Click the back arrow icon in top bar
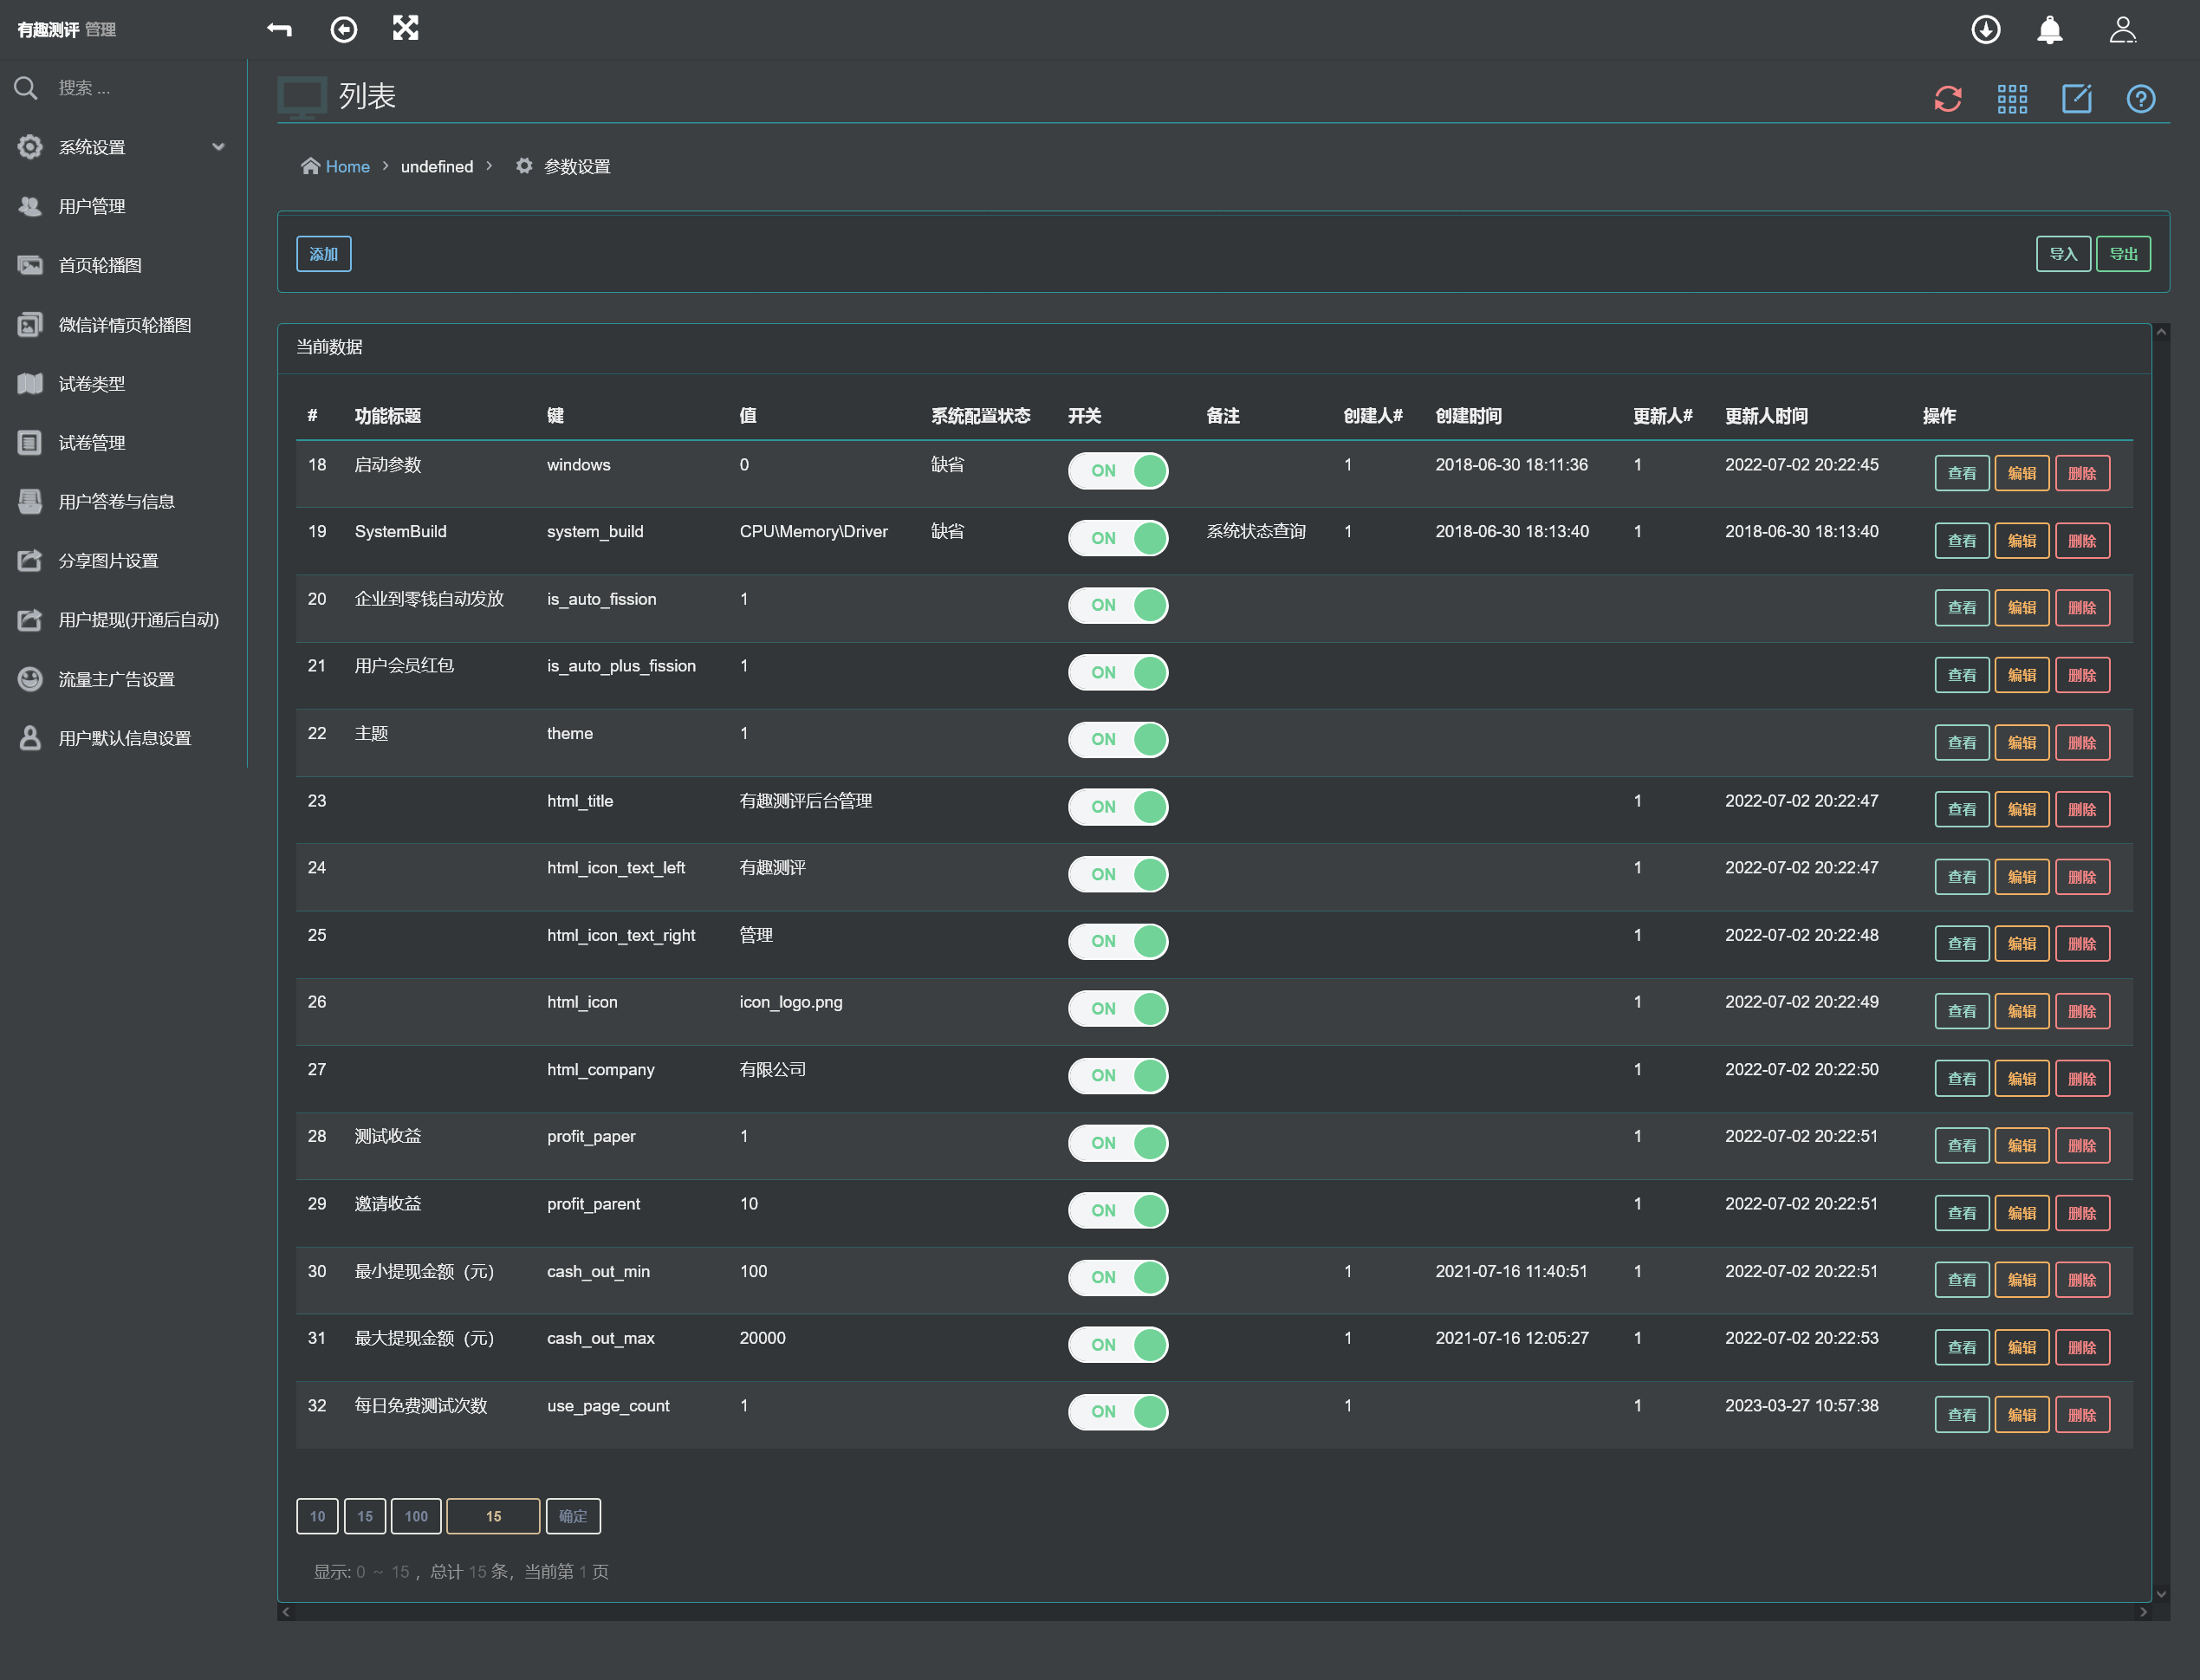 279,30
